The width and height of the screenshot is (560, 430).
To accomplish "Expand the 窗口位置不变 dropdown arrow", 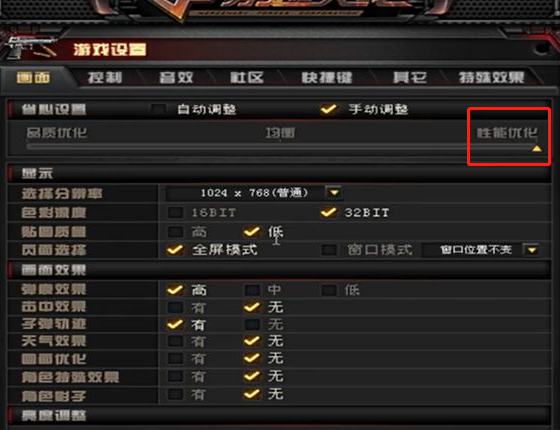I will click(531, 250).
